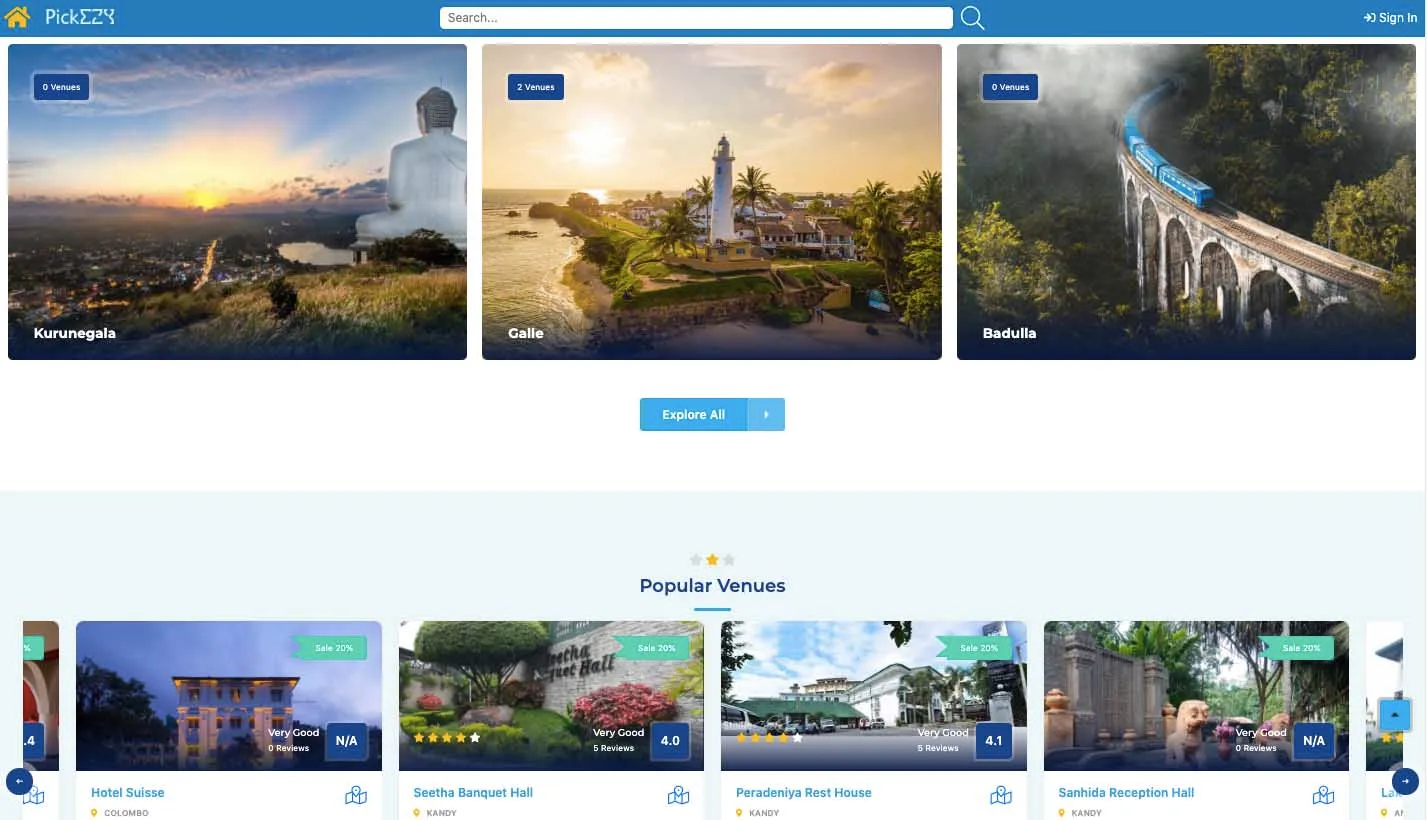This screenshot has height=820, width=1427.
Task: Click the star rating on Seetha Banquet Hall
Action: point(447,738)
